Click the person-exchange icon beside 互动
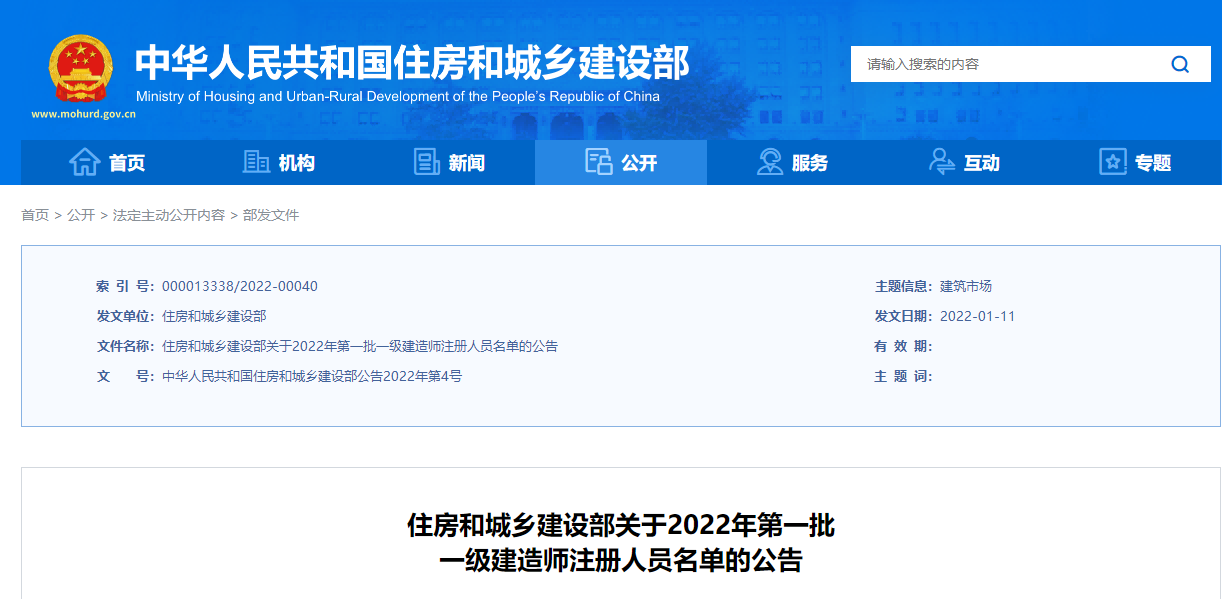 point(942,162)
